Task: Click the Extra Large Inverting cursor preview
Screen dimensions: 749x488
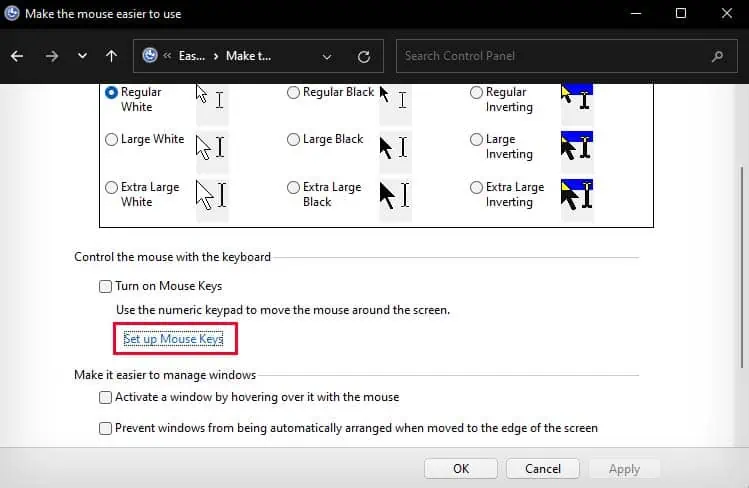Action: click(577, 195)
